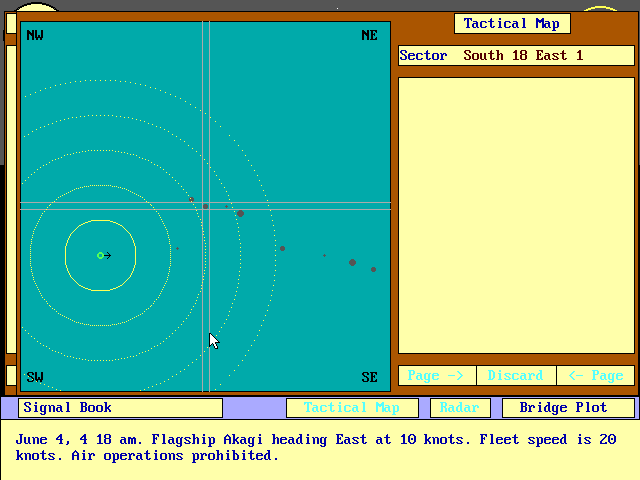Image resolution: width=640 pixels, height=480 pixels.
Task: Click the green flagship Akagi marker
Action: tap(100, 256)
